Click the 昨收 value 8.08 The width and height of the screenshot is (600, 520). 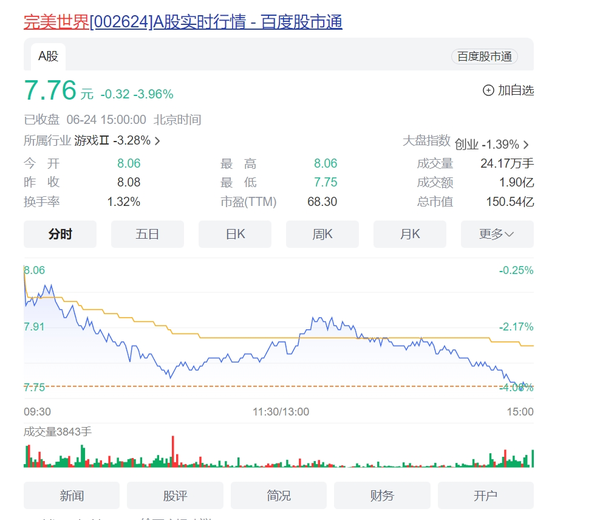tap(129, 182)
